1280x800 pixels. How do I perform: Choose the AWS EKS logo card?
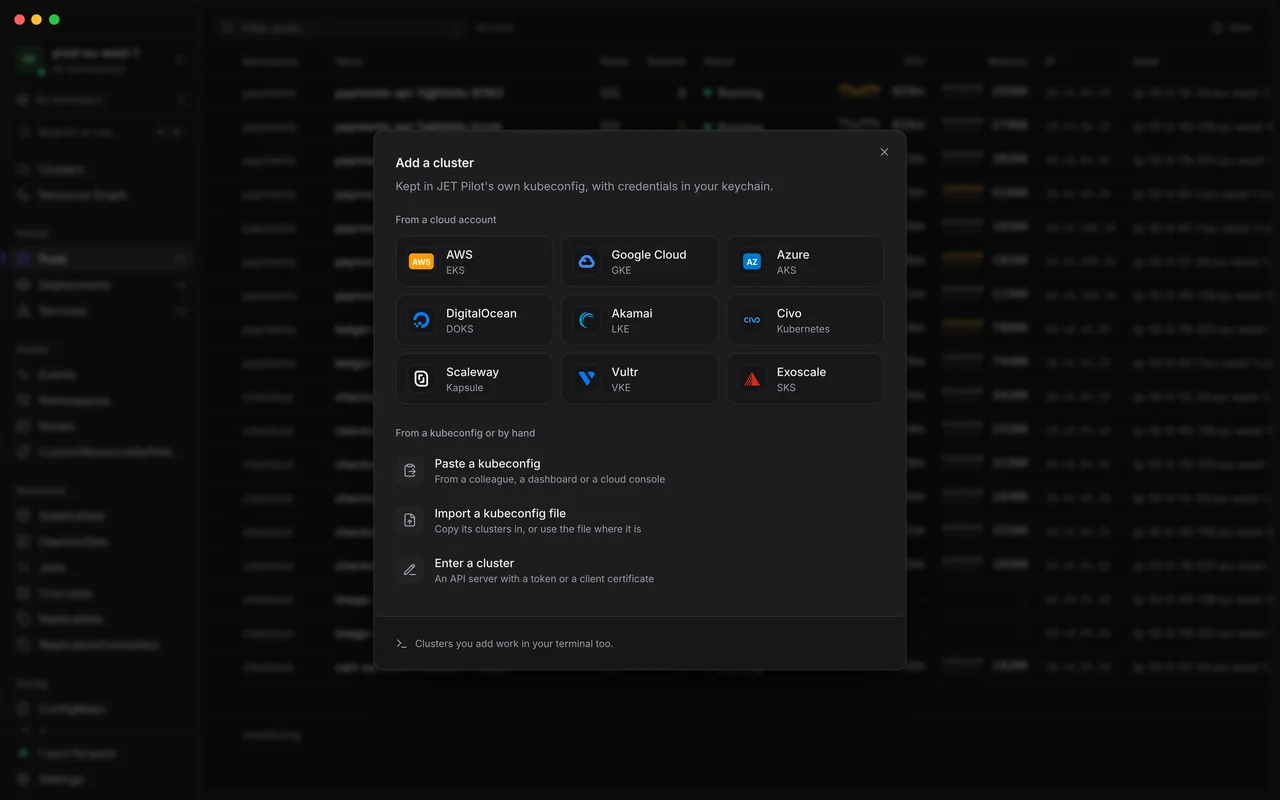tap(474, 261)
